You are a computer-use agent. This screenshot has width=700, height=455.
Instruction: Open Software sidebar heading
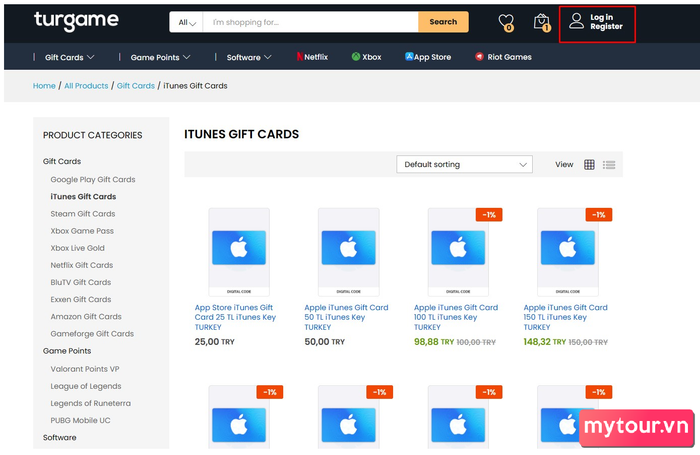tap(59, 438)
